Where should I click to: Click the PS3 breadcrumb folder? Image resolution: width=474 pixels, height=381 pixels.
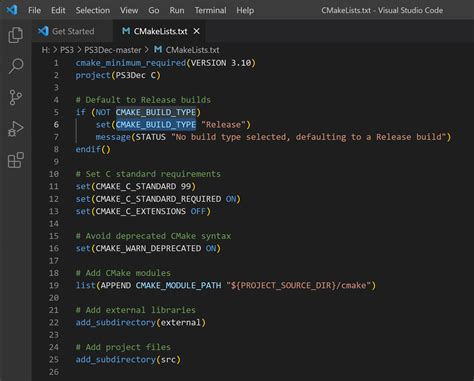click(67, 50)
